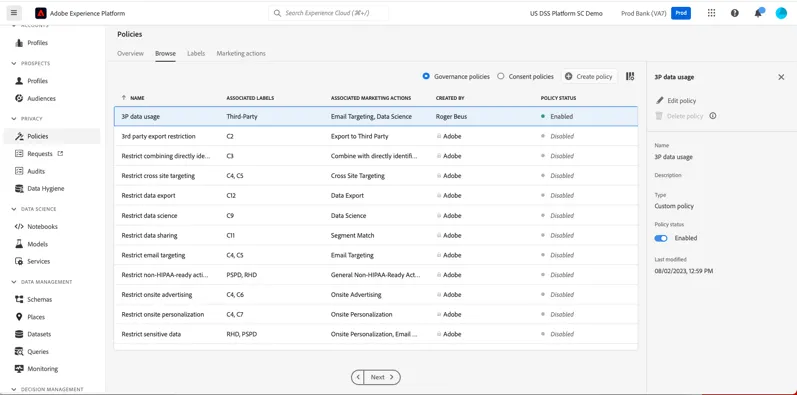Viewport: 797px width, 395px height.
Task: Open the notifications bell
Action: pyautogui.click(x=758, y=13)
